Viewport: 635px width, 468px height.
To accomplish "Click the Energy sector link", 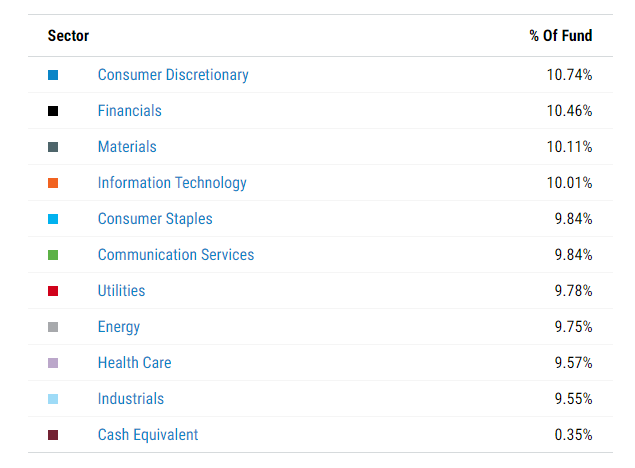I will pyautogui.click(x=119, y=327).
